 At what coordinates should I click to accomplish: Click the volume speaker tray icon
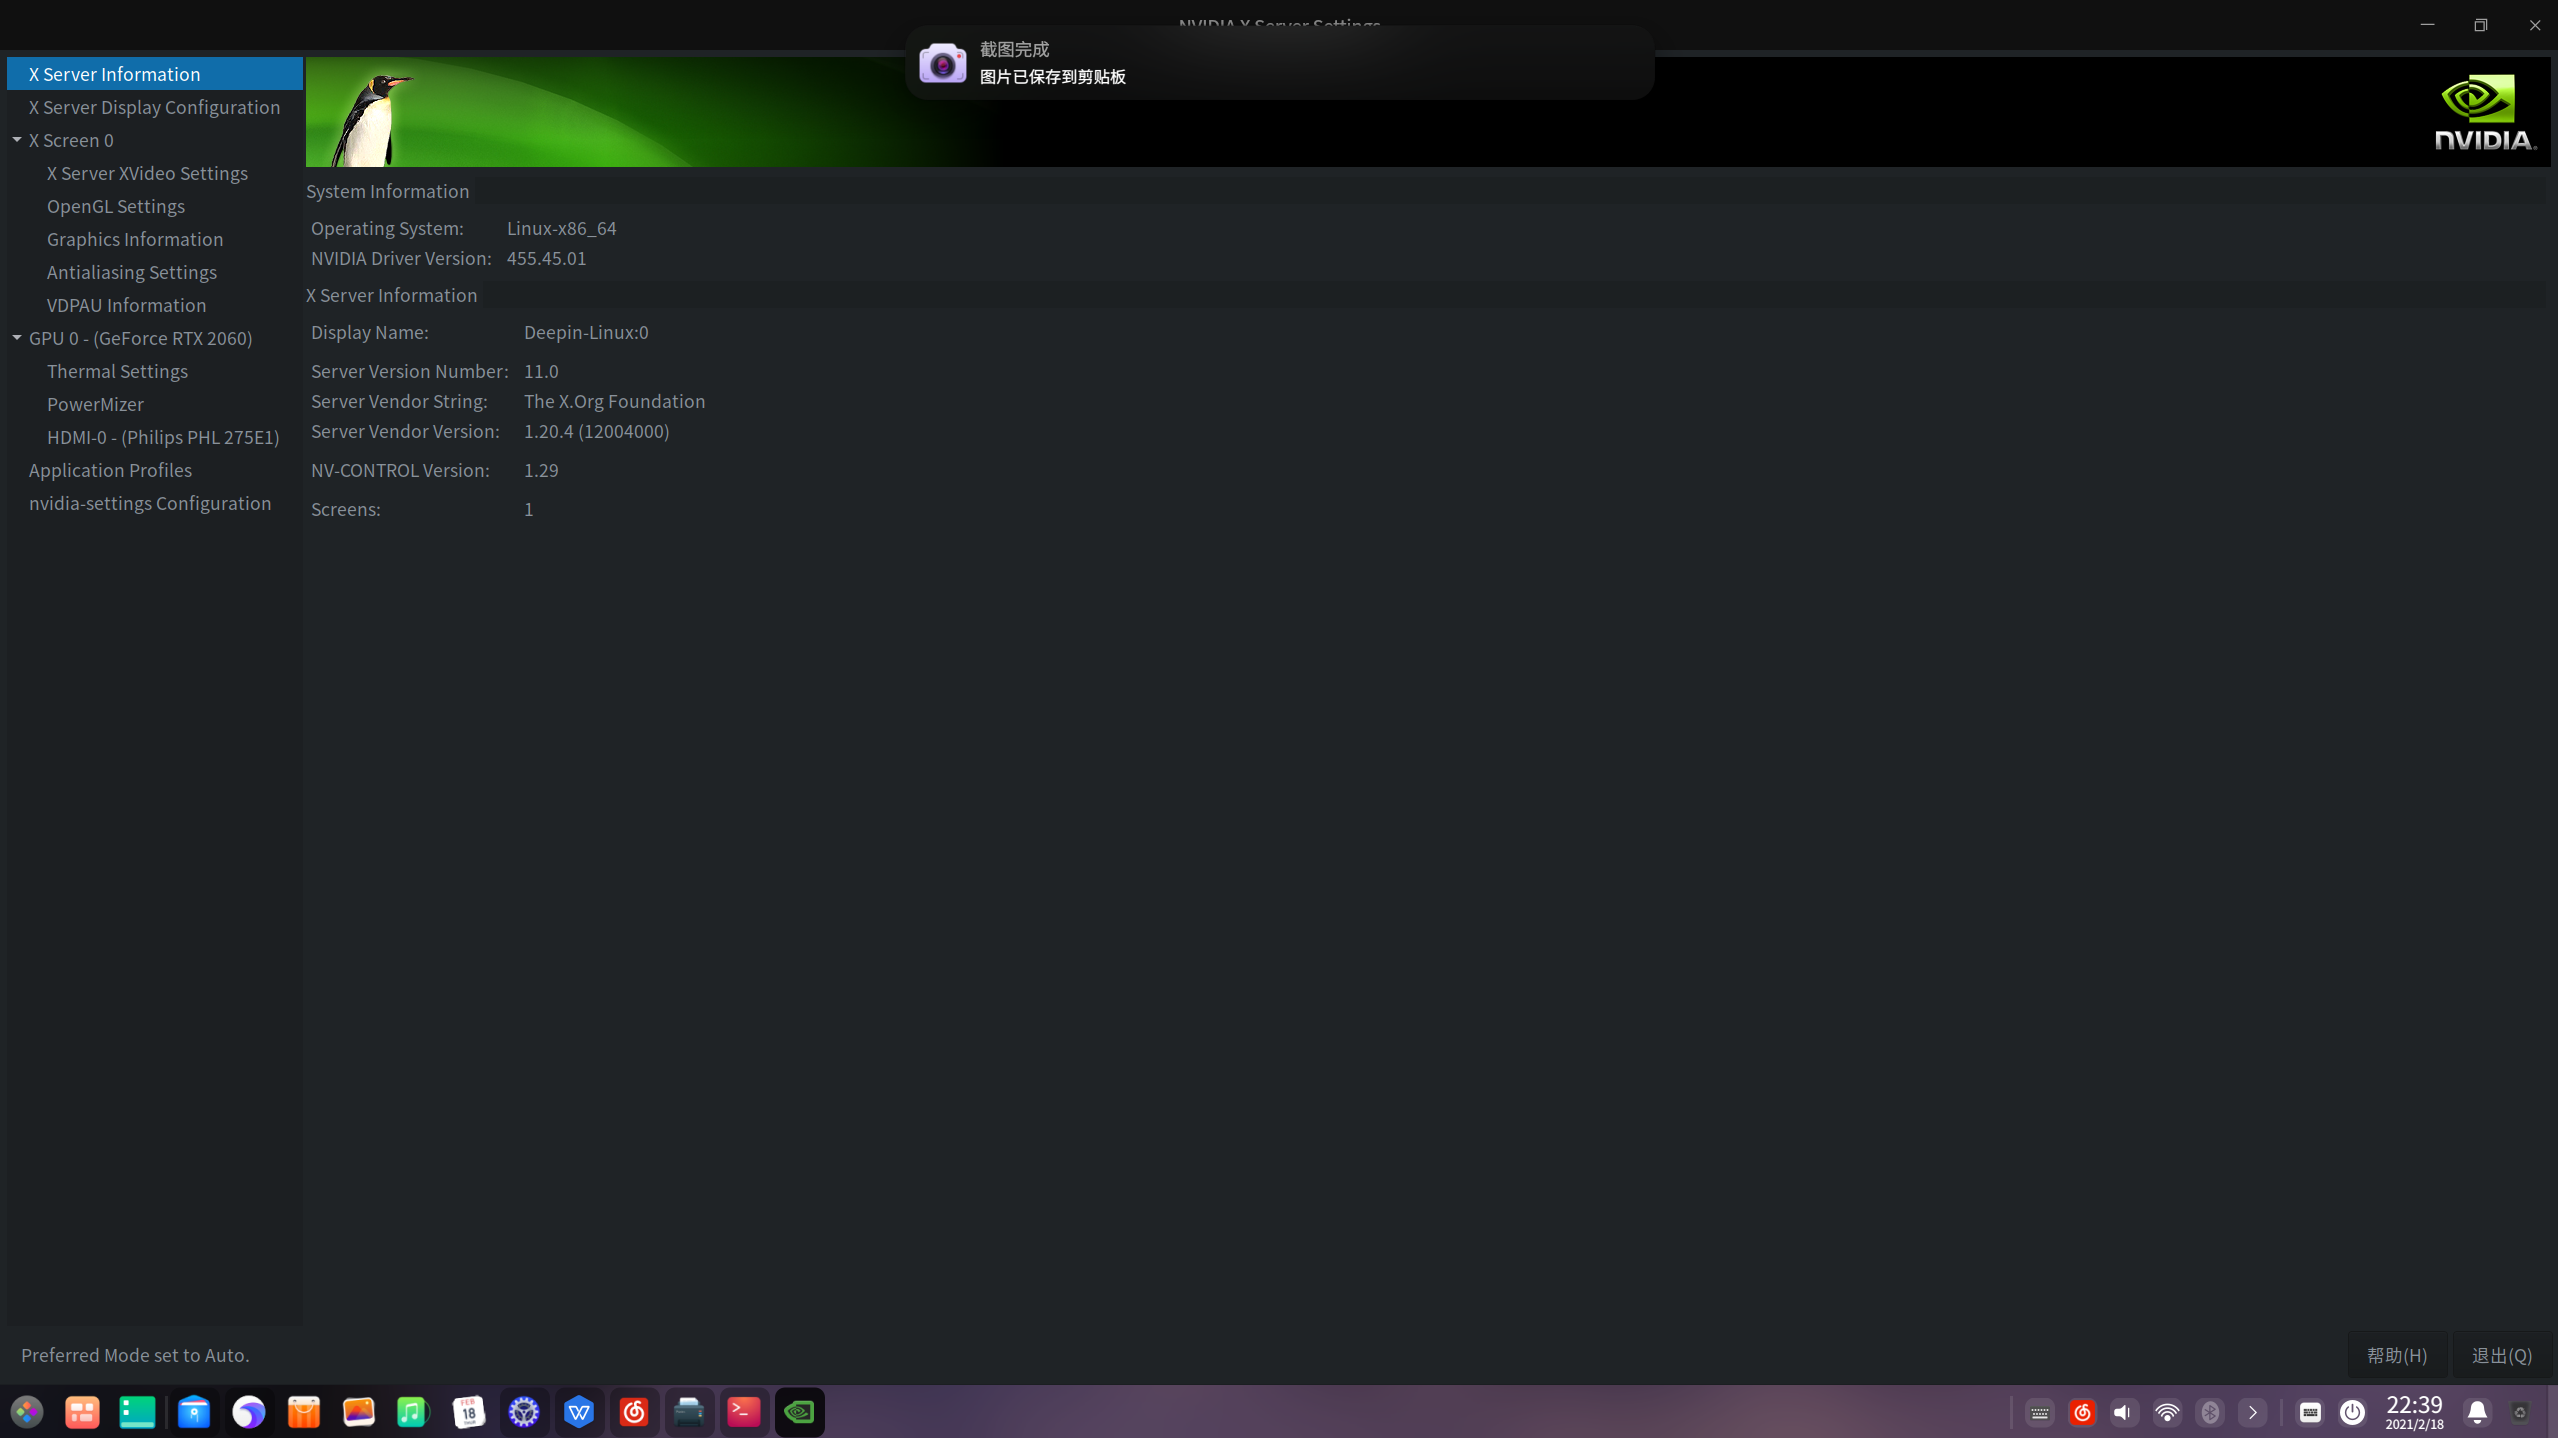(x=2123, y=1412)
